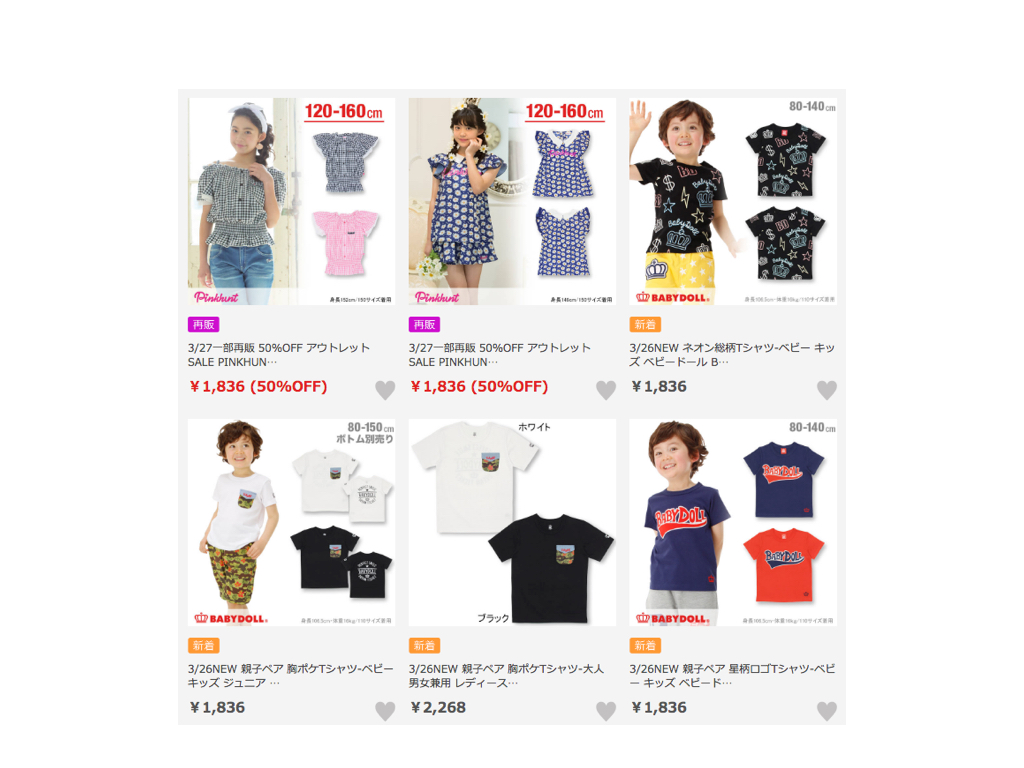The image size is (1024, 768).
Task: Open 親子ペア 星柄ロゴTシャツ product link
Action: pos(732,676)
